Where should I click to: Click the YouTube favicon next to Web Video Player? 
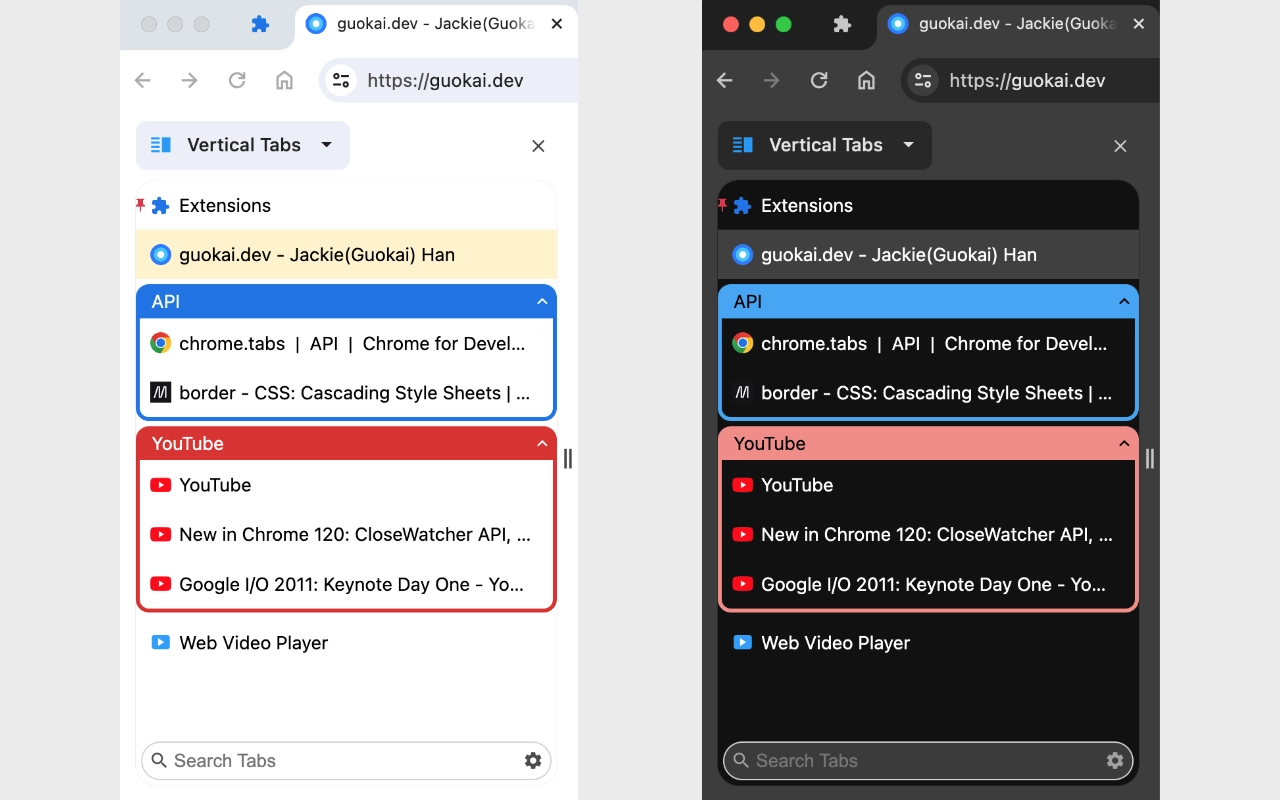pos(160,642)
